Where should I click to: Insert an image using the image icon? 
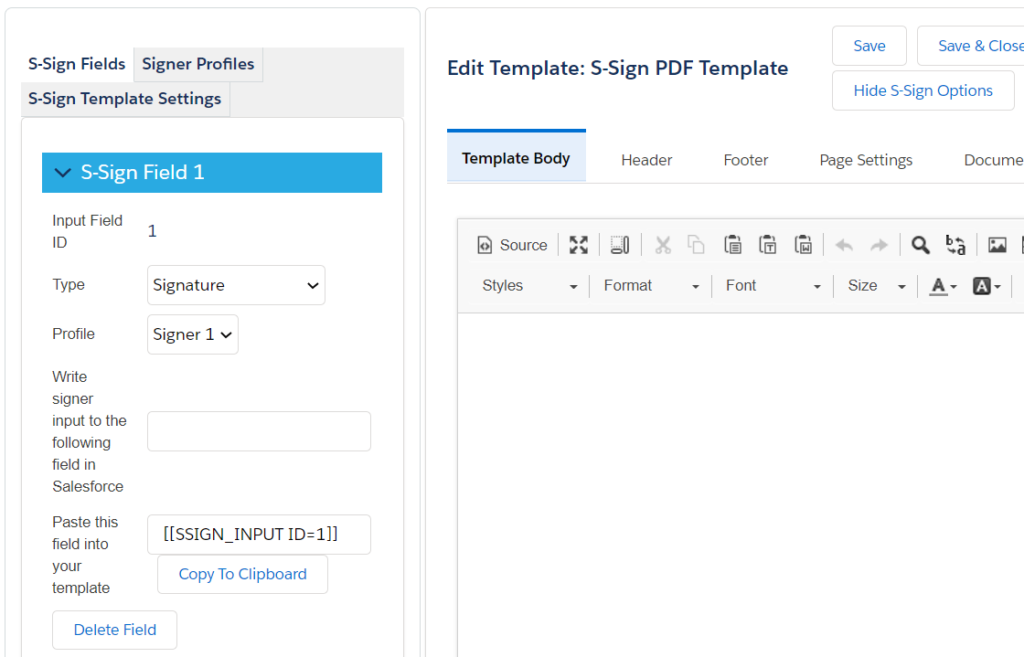pyautogui.click(x=996, y=244)
